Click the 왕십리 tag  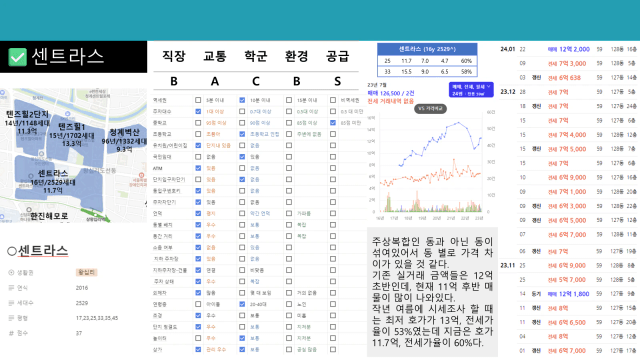click(86, 272)
